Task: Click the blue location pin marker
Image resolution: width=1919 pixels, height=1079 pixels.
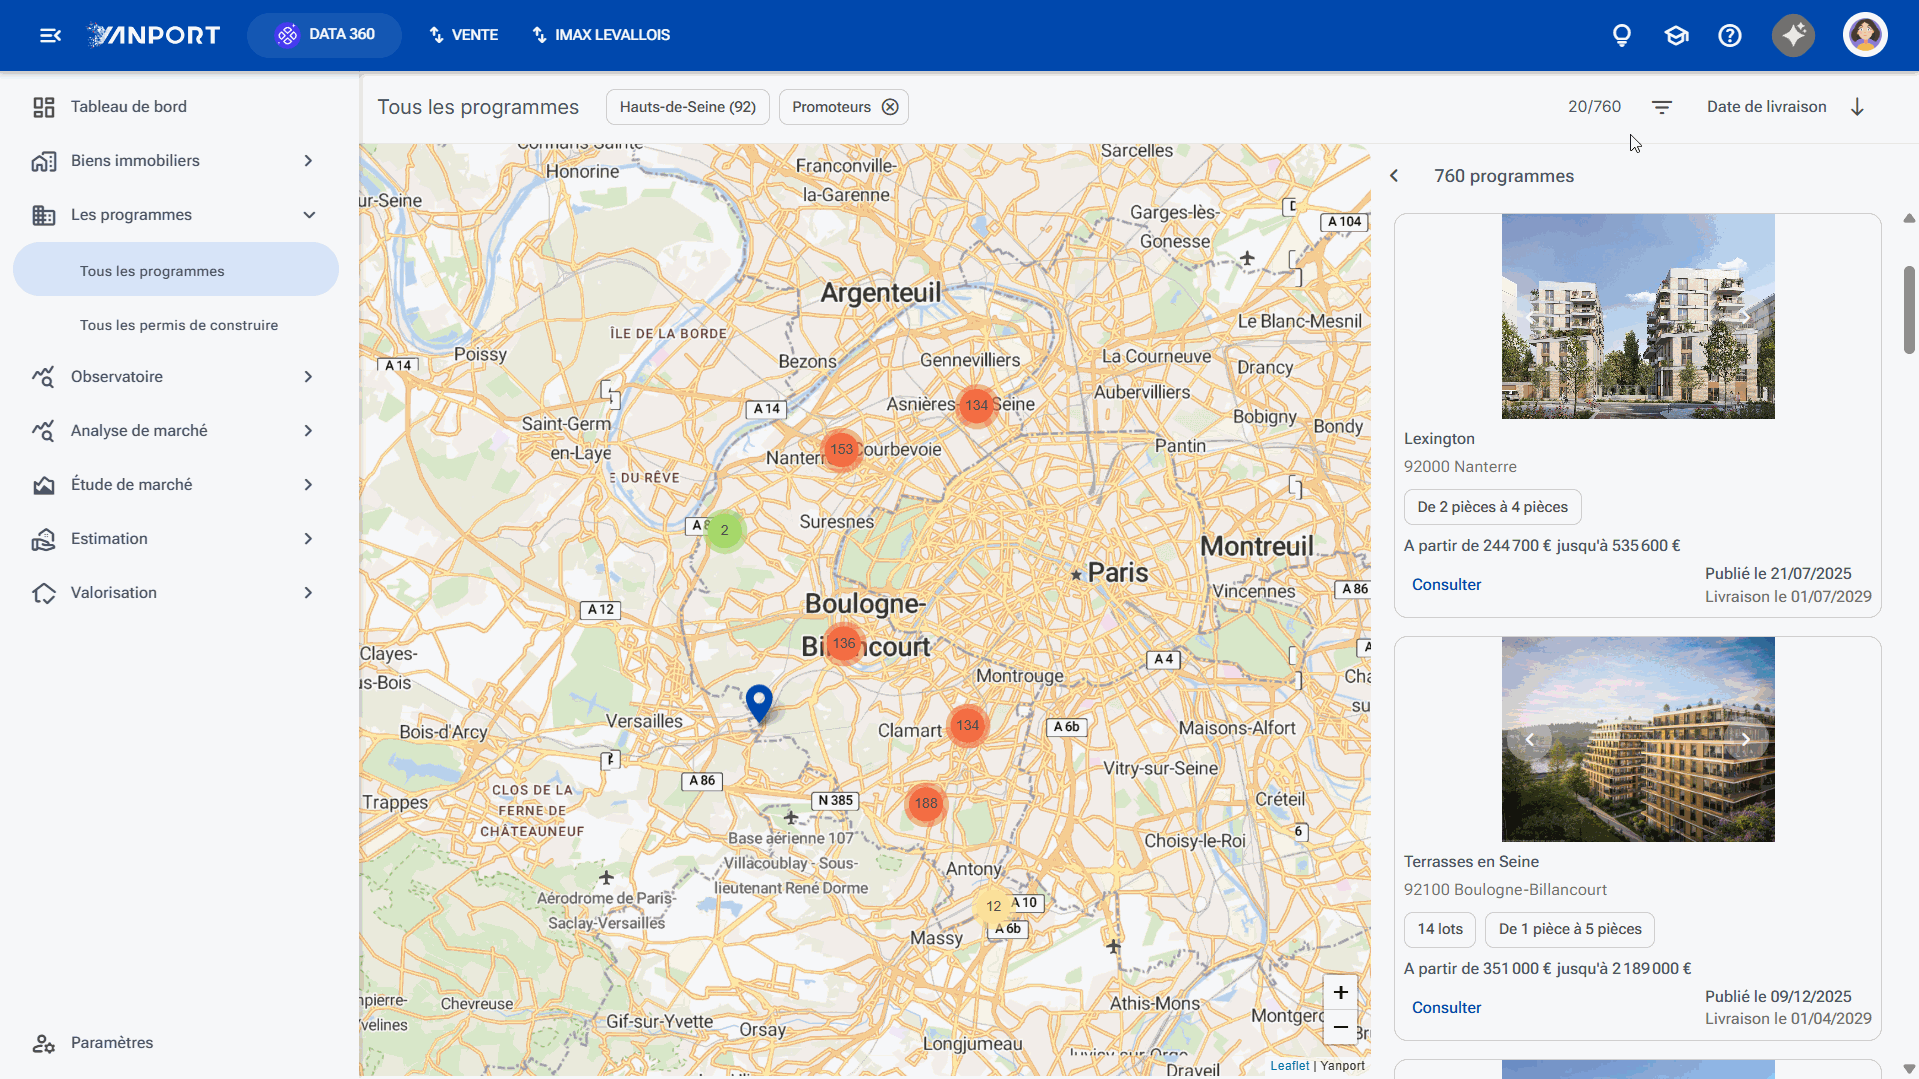Action: tap(759, 703)
